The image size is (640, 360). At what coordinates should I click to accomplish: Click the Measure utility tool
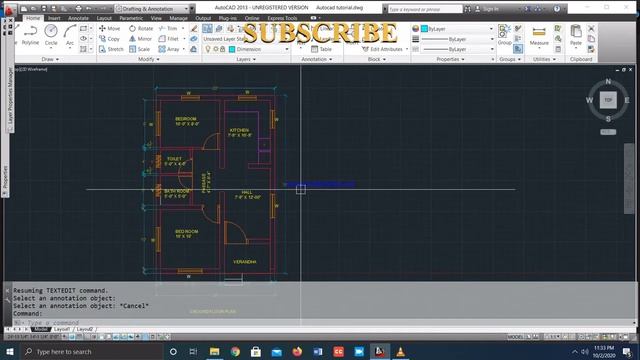539,36
